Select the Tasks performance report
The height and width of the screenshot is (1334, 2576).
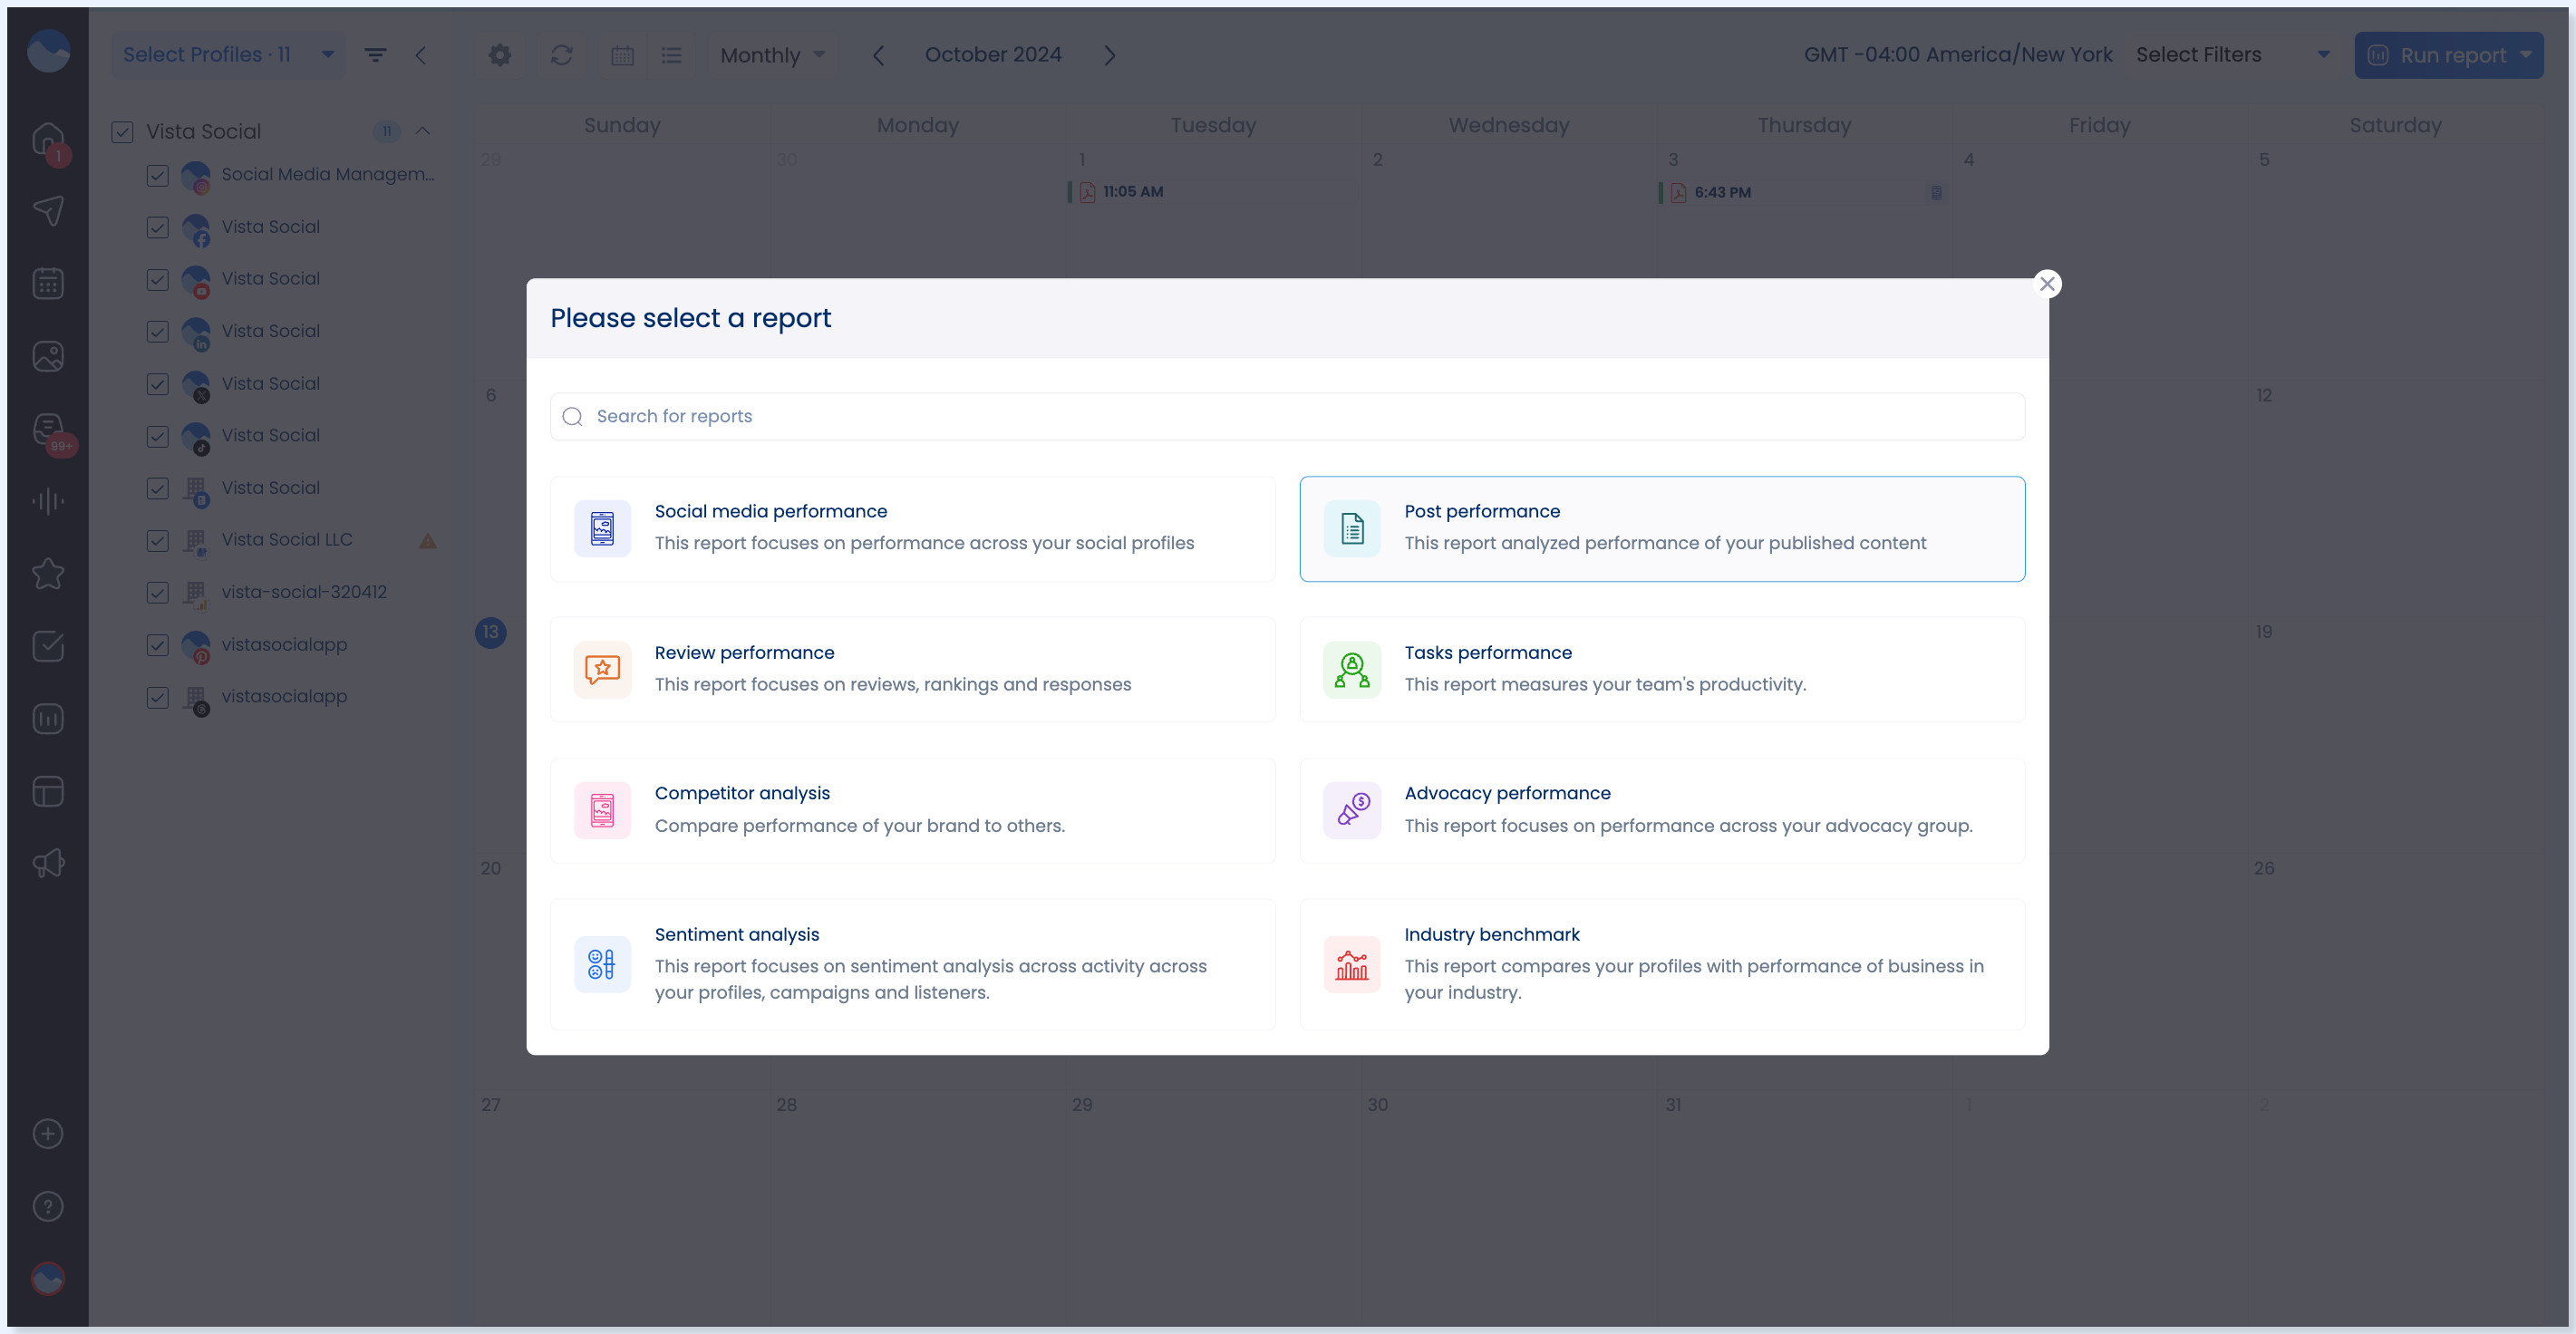pos(1662,669)
